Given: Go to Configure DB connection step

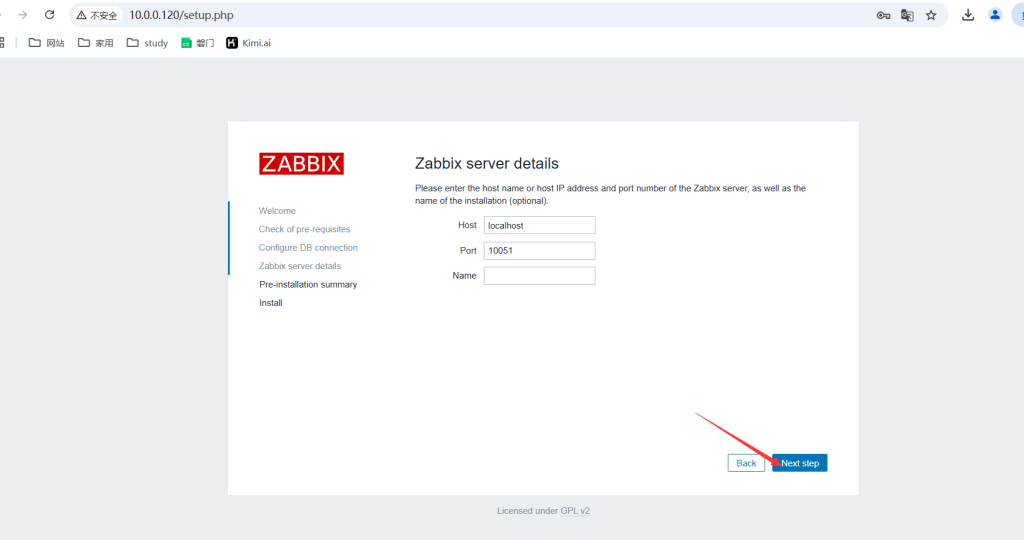Looking at the screenshot, I should click(308, 248).
